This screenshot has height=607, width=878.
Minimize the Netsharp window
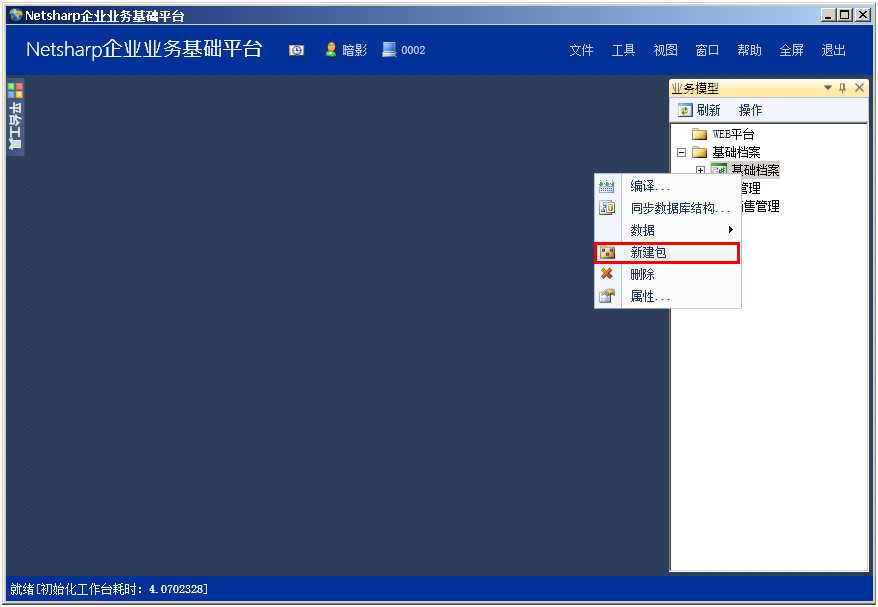pos(828,15)
